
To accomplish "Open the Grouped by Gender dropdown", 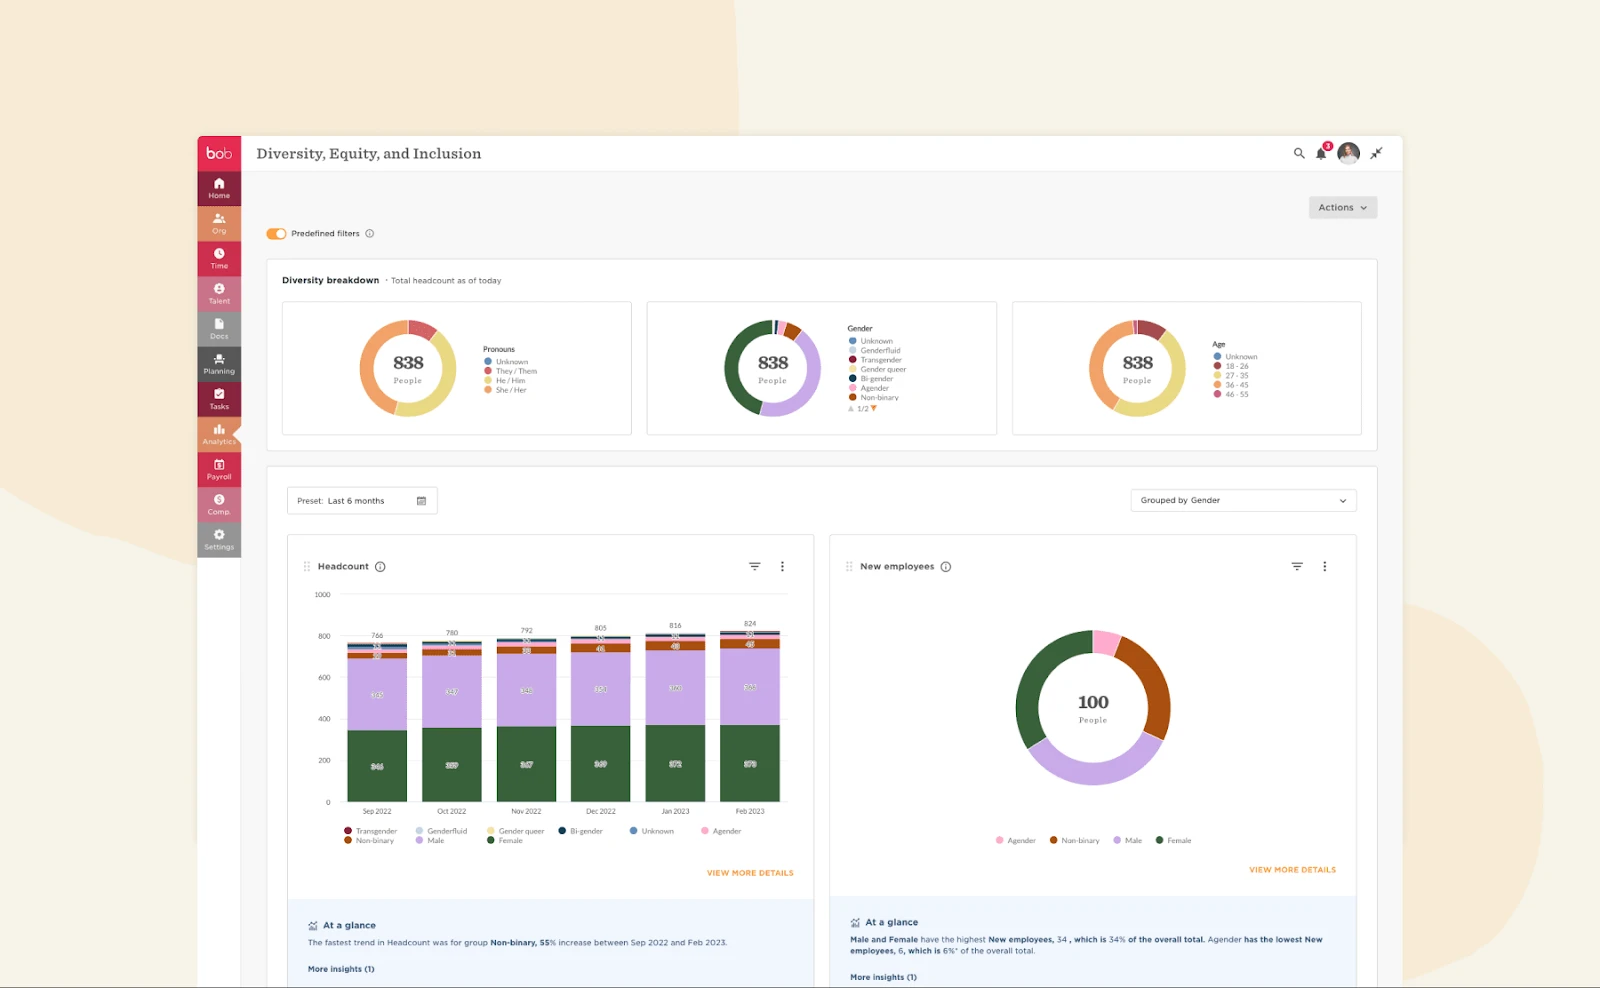I will pos(1243,500).
